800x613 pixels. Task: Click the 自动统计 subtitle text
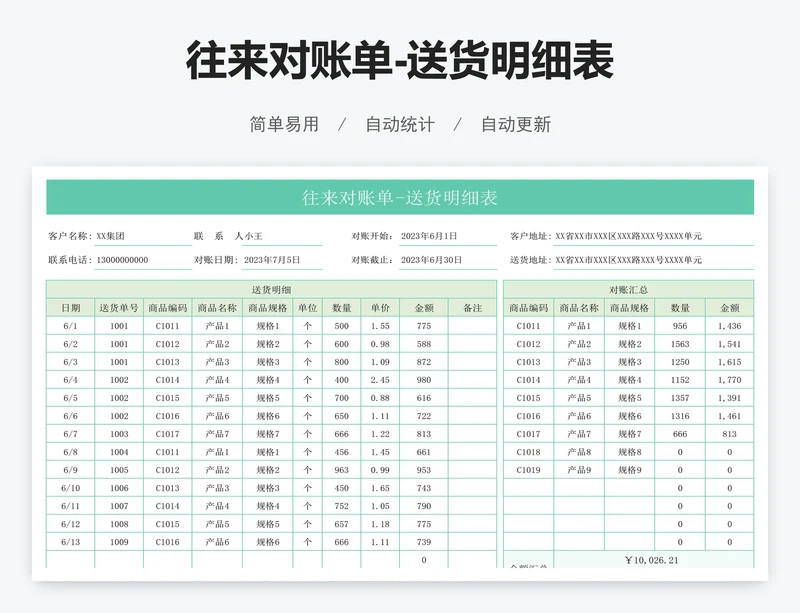(x=400, y=125)
